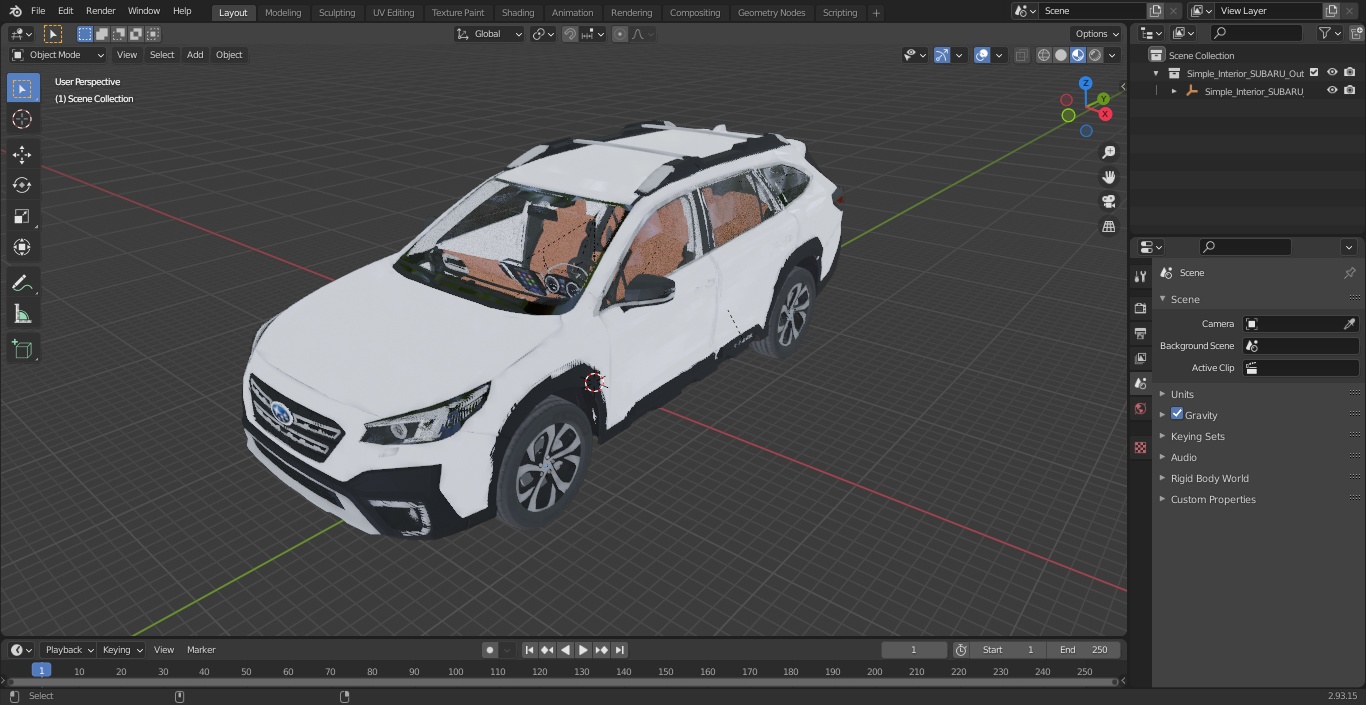Click the hand pan view icon
Screen dimensions: 1366x705
(x=1109, y=177)
